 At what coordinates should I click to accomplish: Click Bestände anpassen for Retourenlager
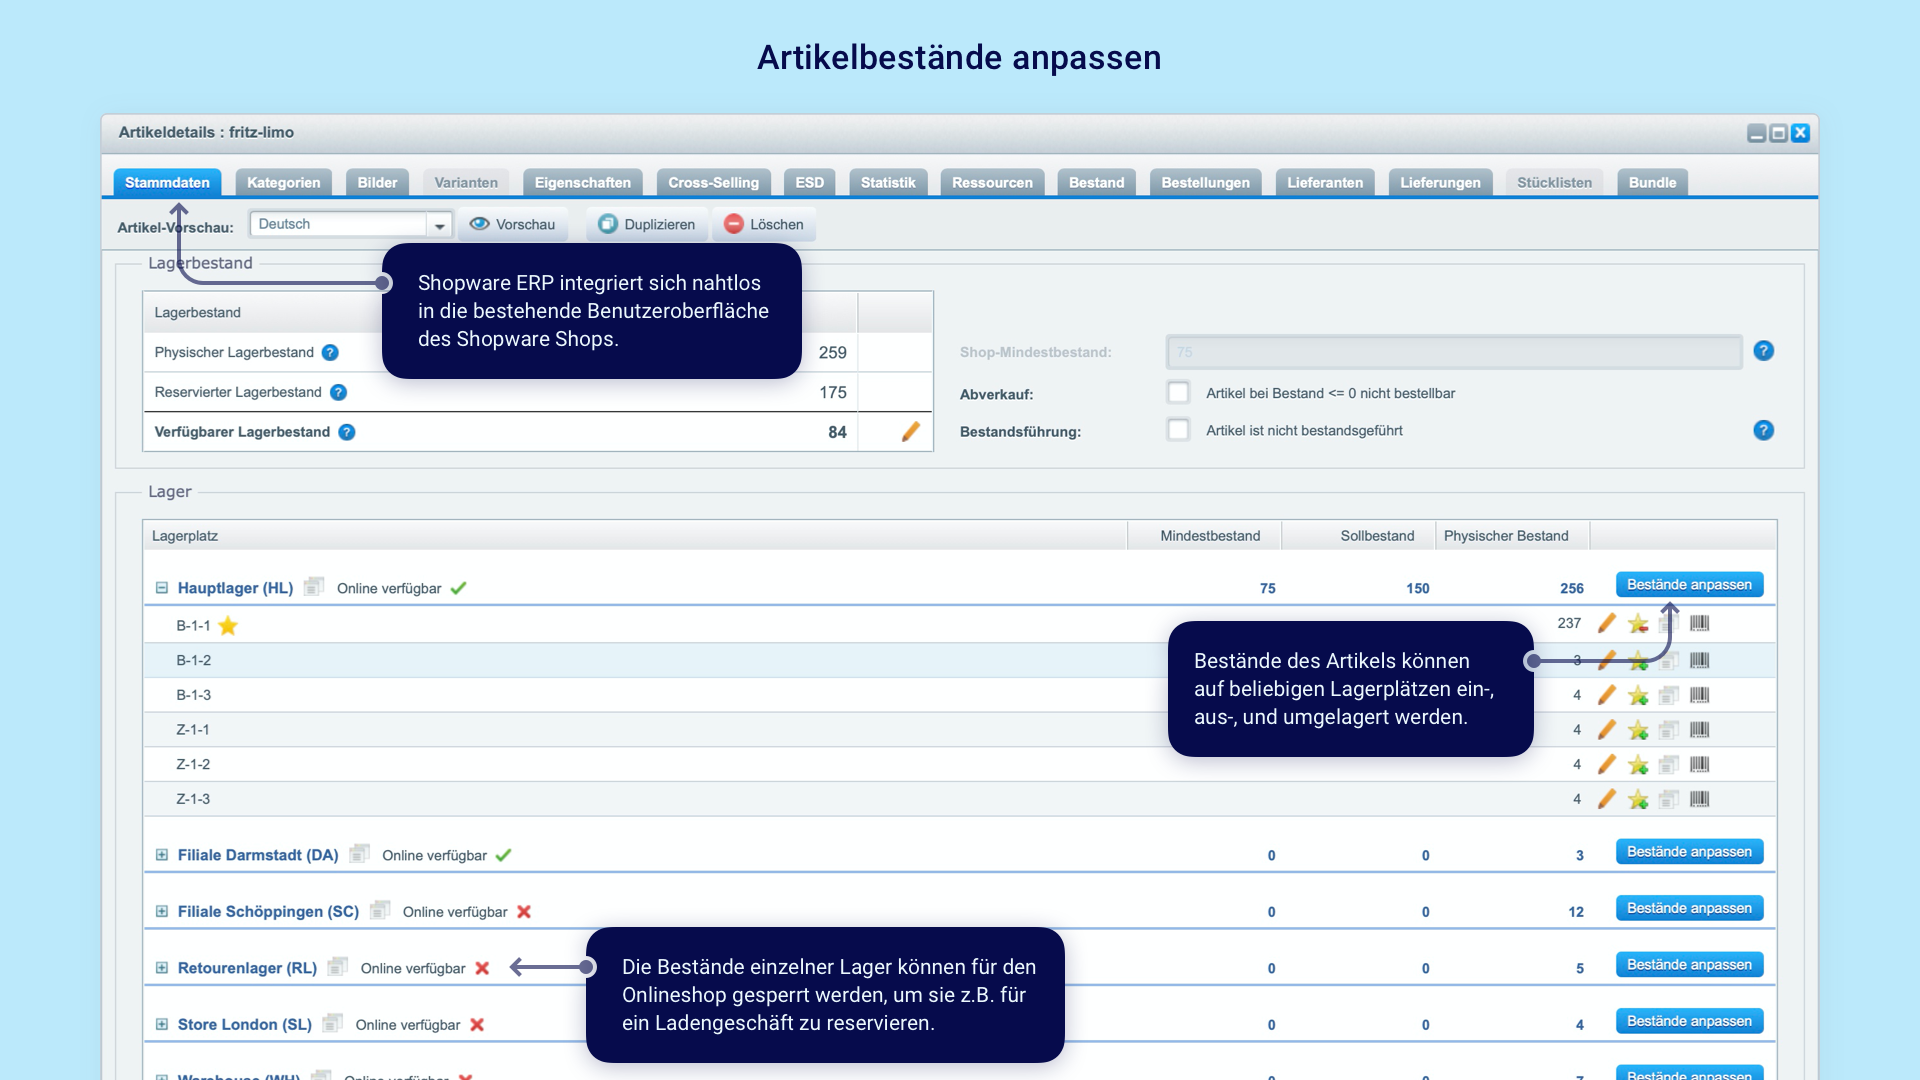(x=1689, y=965)
